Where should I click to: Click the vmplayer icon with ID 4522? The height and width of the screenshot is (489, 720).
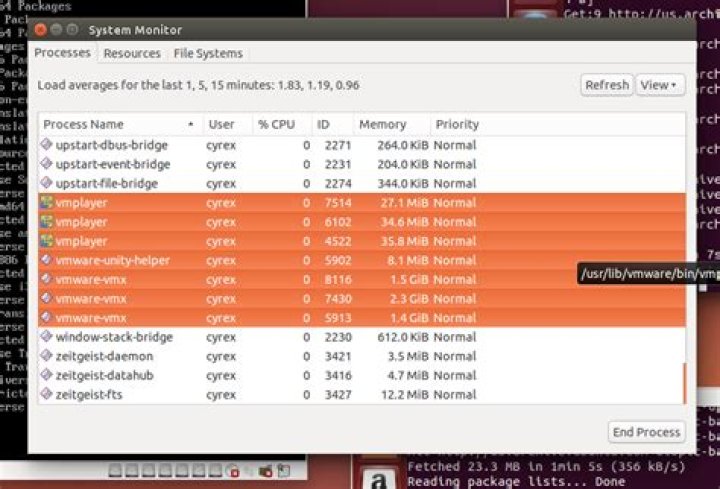click(46, 241)
